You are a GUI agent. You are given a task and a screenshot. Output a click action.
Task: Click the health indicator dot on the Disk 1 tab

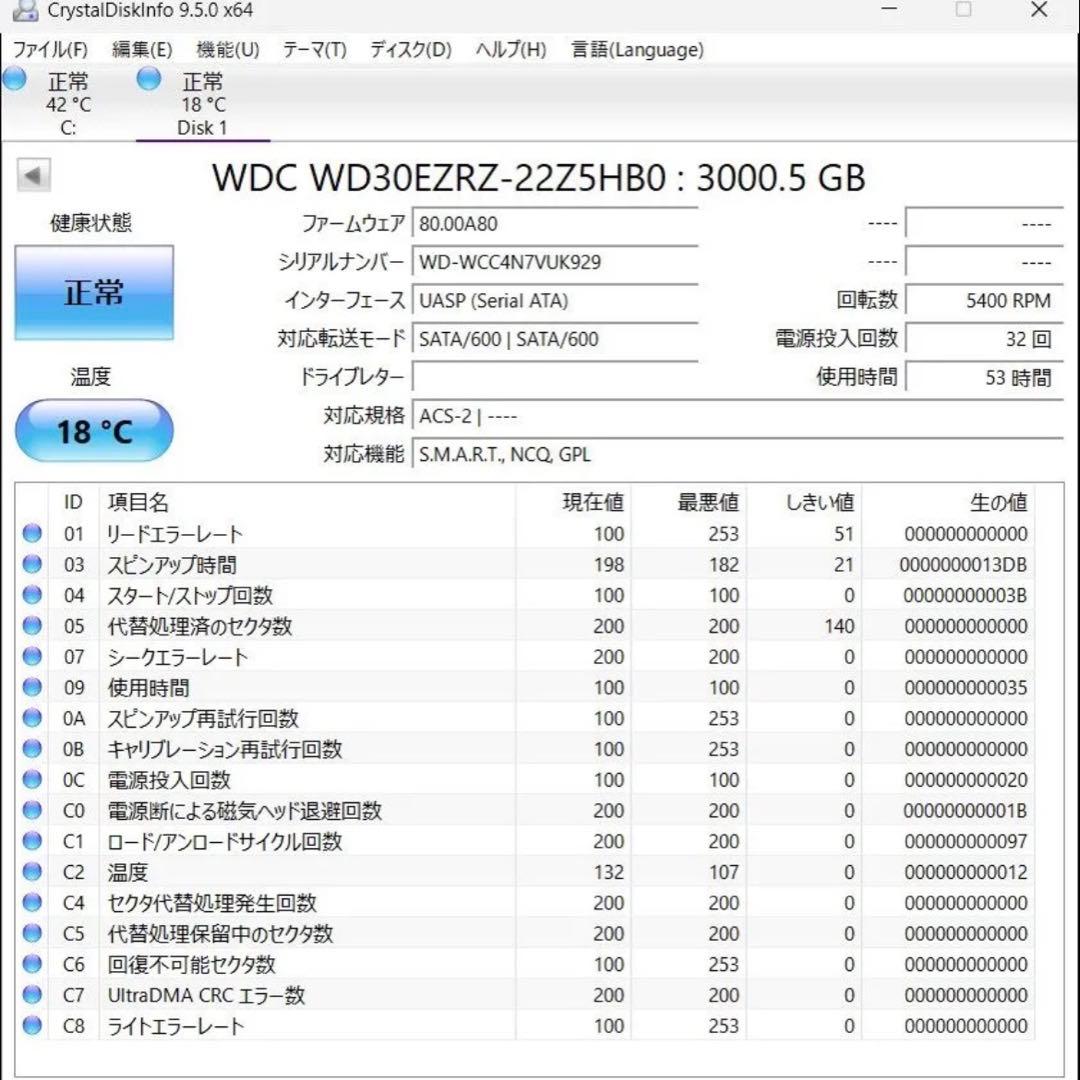148,78
